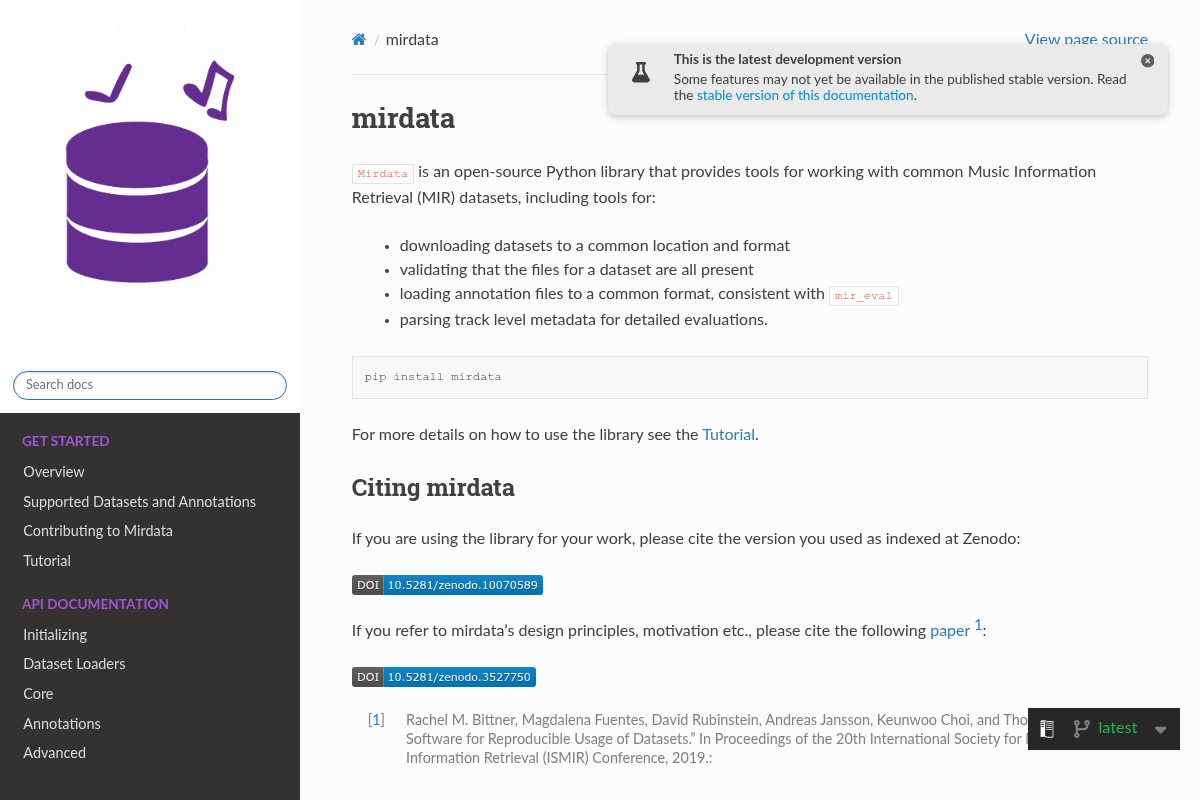This screenshot has width=1200, height=800.
Task: Click the version branch icon
Action: [x=1081, y=729]
